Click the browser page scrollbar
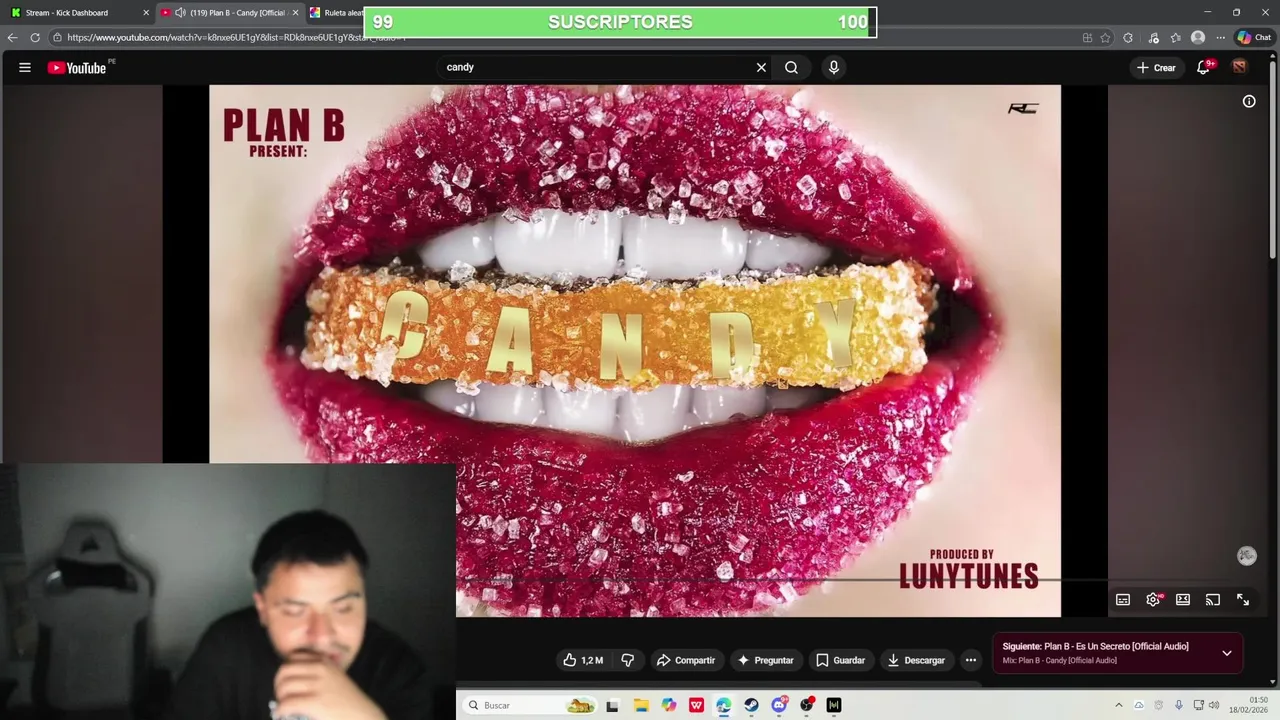The image size is (1280, 720). click(1274, 160)
